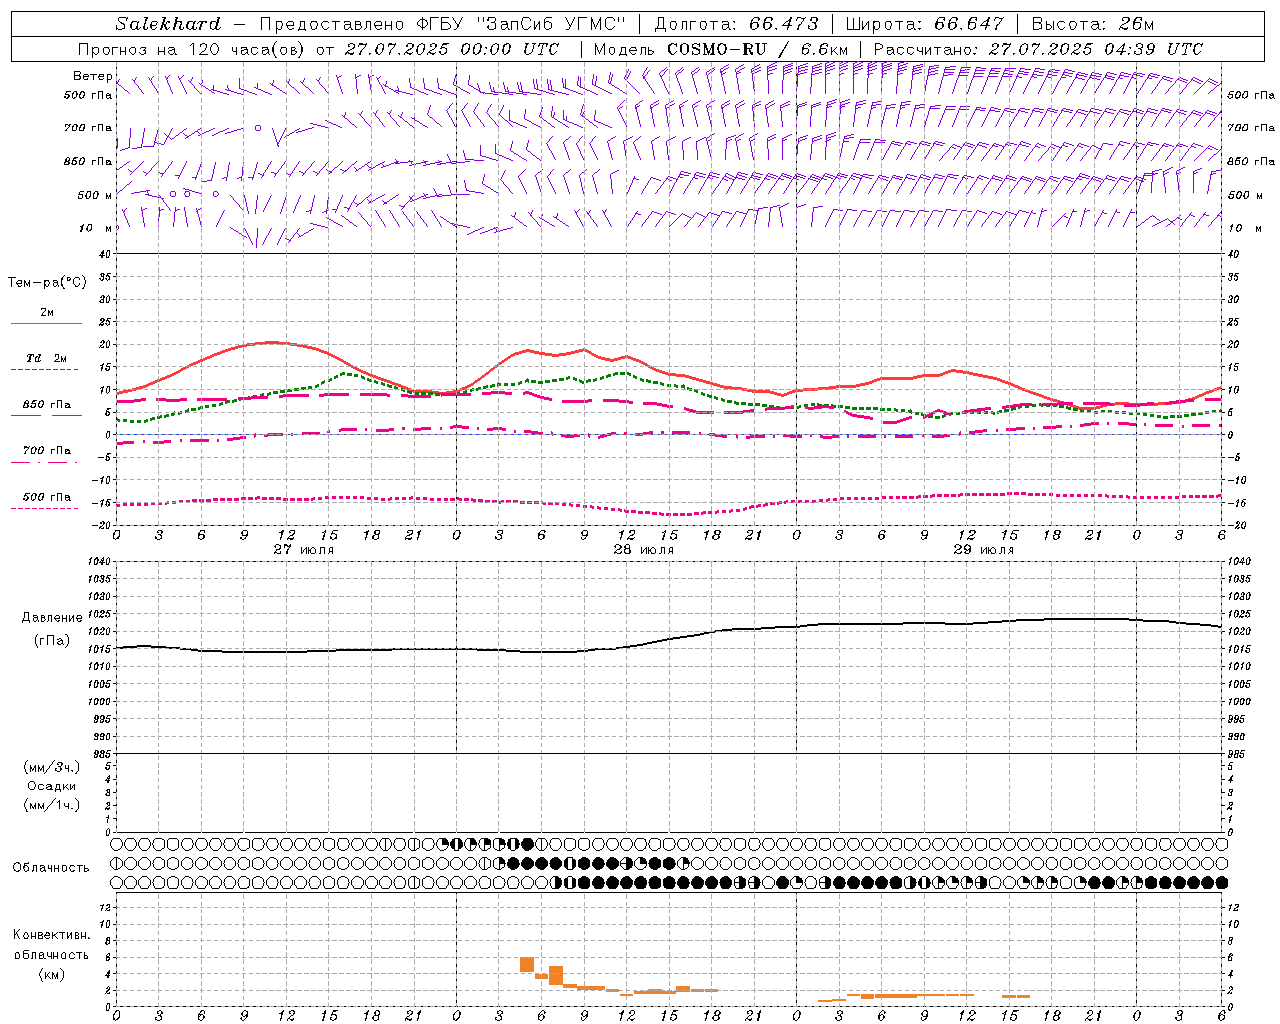Click the 'Конвективн.' convective cloud label
The height and width of the screenshot is (1024, 1280).
coord(51,935)
